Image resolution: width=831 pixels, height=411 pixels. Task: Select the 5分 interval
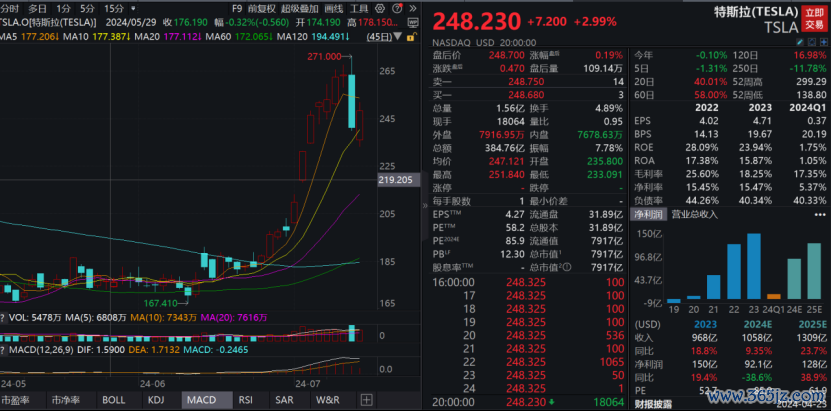click(87, 8)
